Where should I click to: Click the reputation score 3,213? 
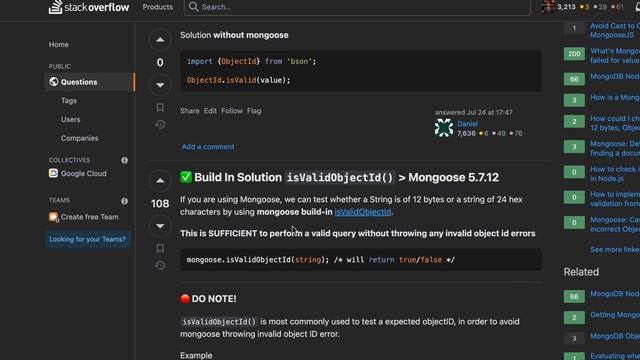[x=566, y=7]
